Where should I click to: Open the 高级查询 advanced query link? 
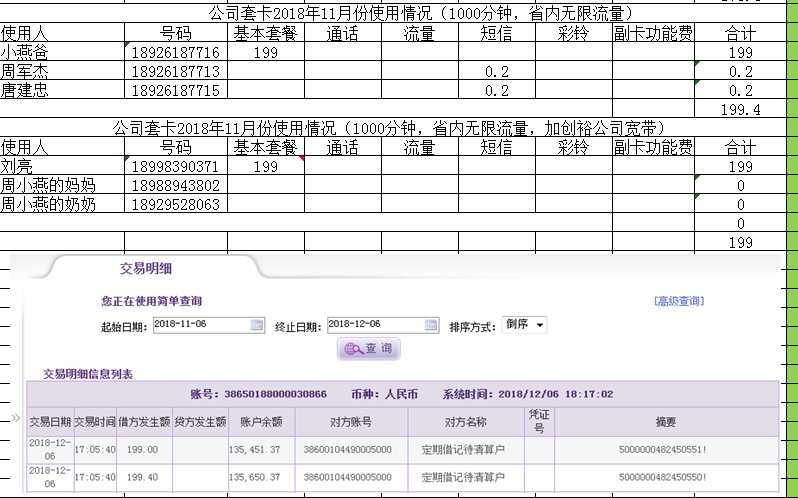pos(678,301)
